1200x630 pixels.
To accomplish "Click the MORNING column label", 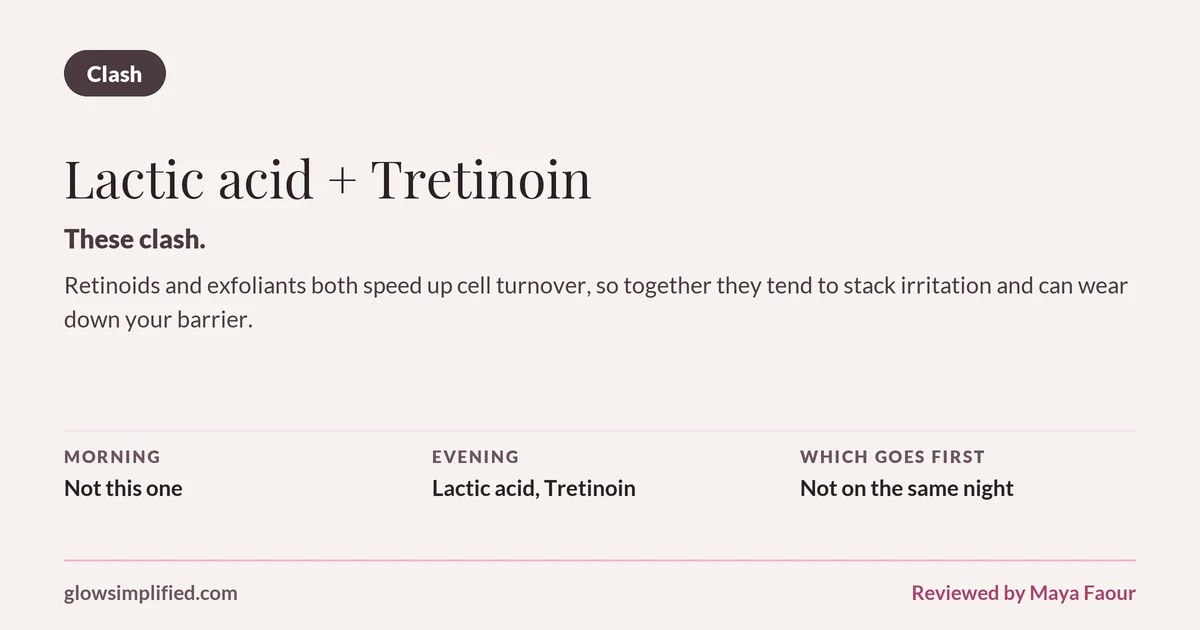I will 112,457.
